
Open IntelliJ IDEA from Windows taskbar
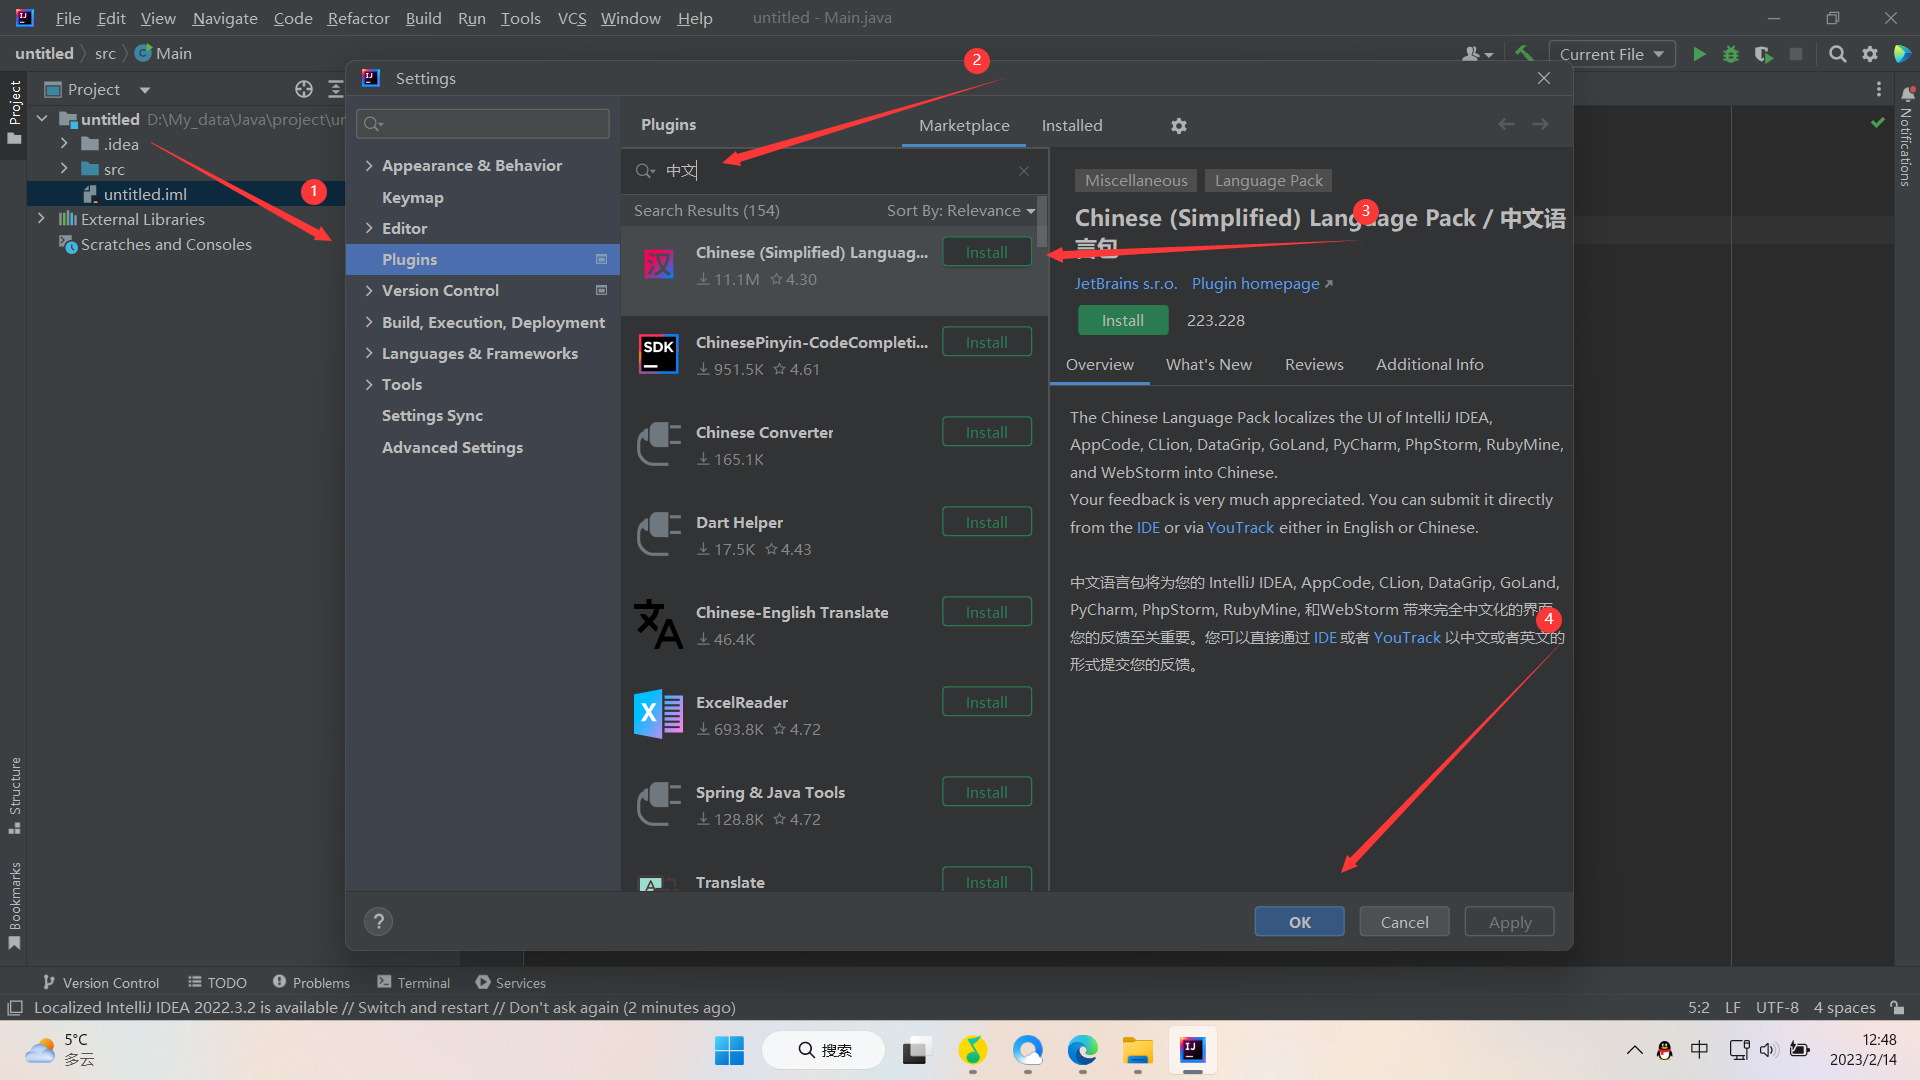pos(1192,1050)
